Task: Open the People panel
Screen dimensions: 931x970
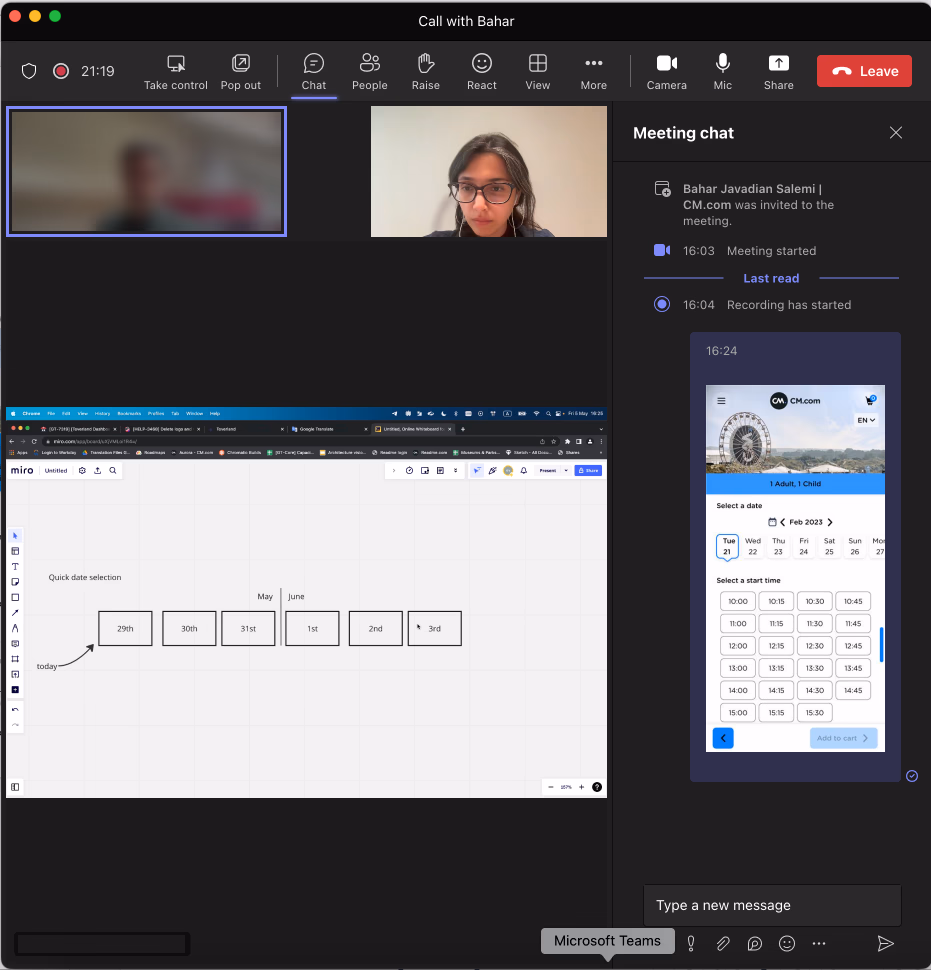Action: [x=369, y=72]
